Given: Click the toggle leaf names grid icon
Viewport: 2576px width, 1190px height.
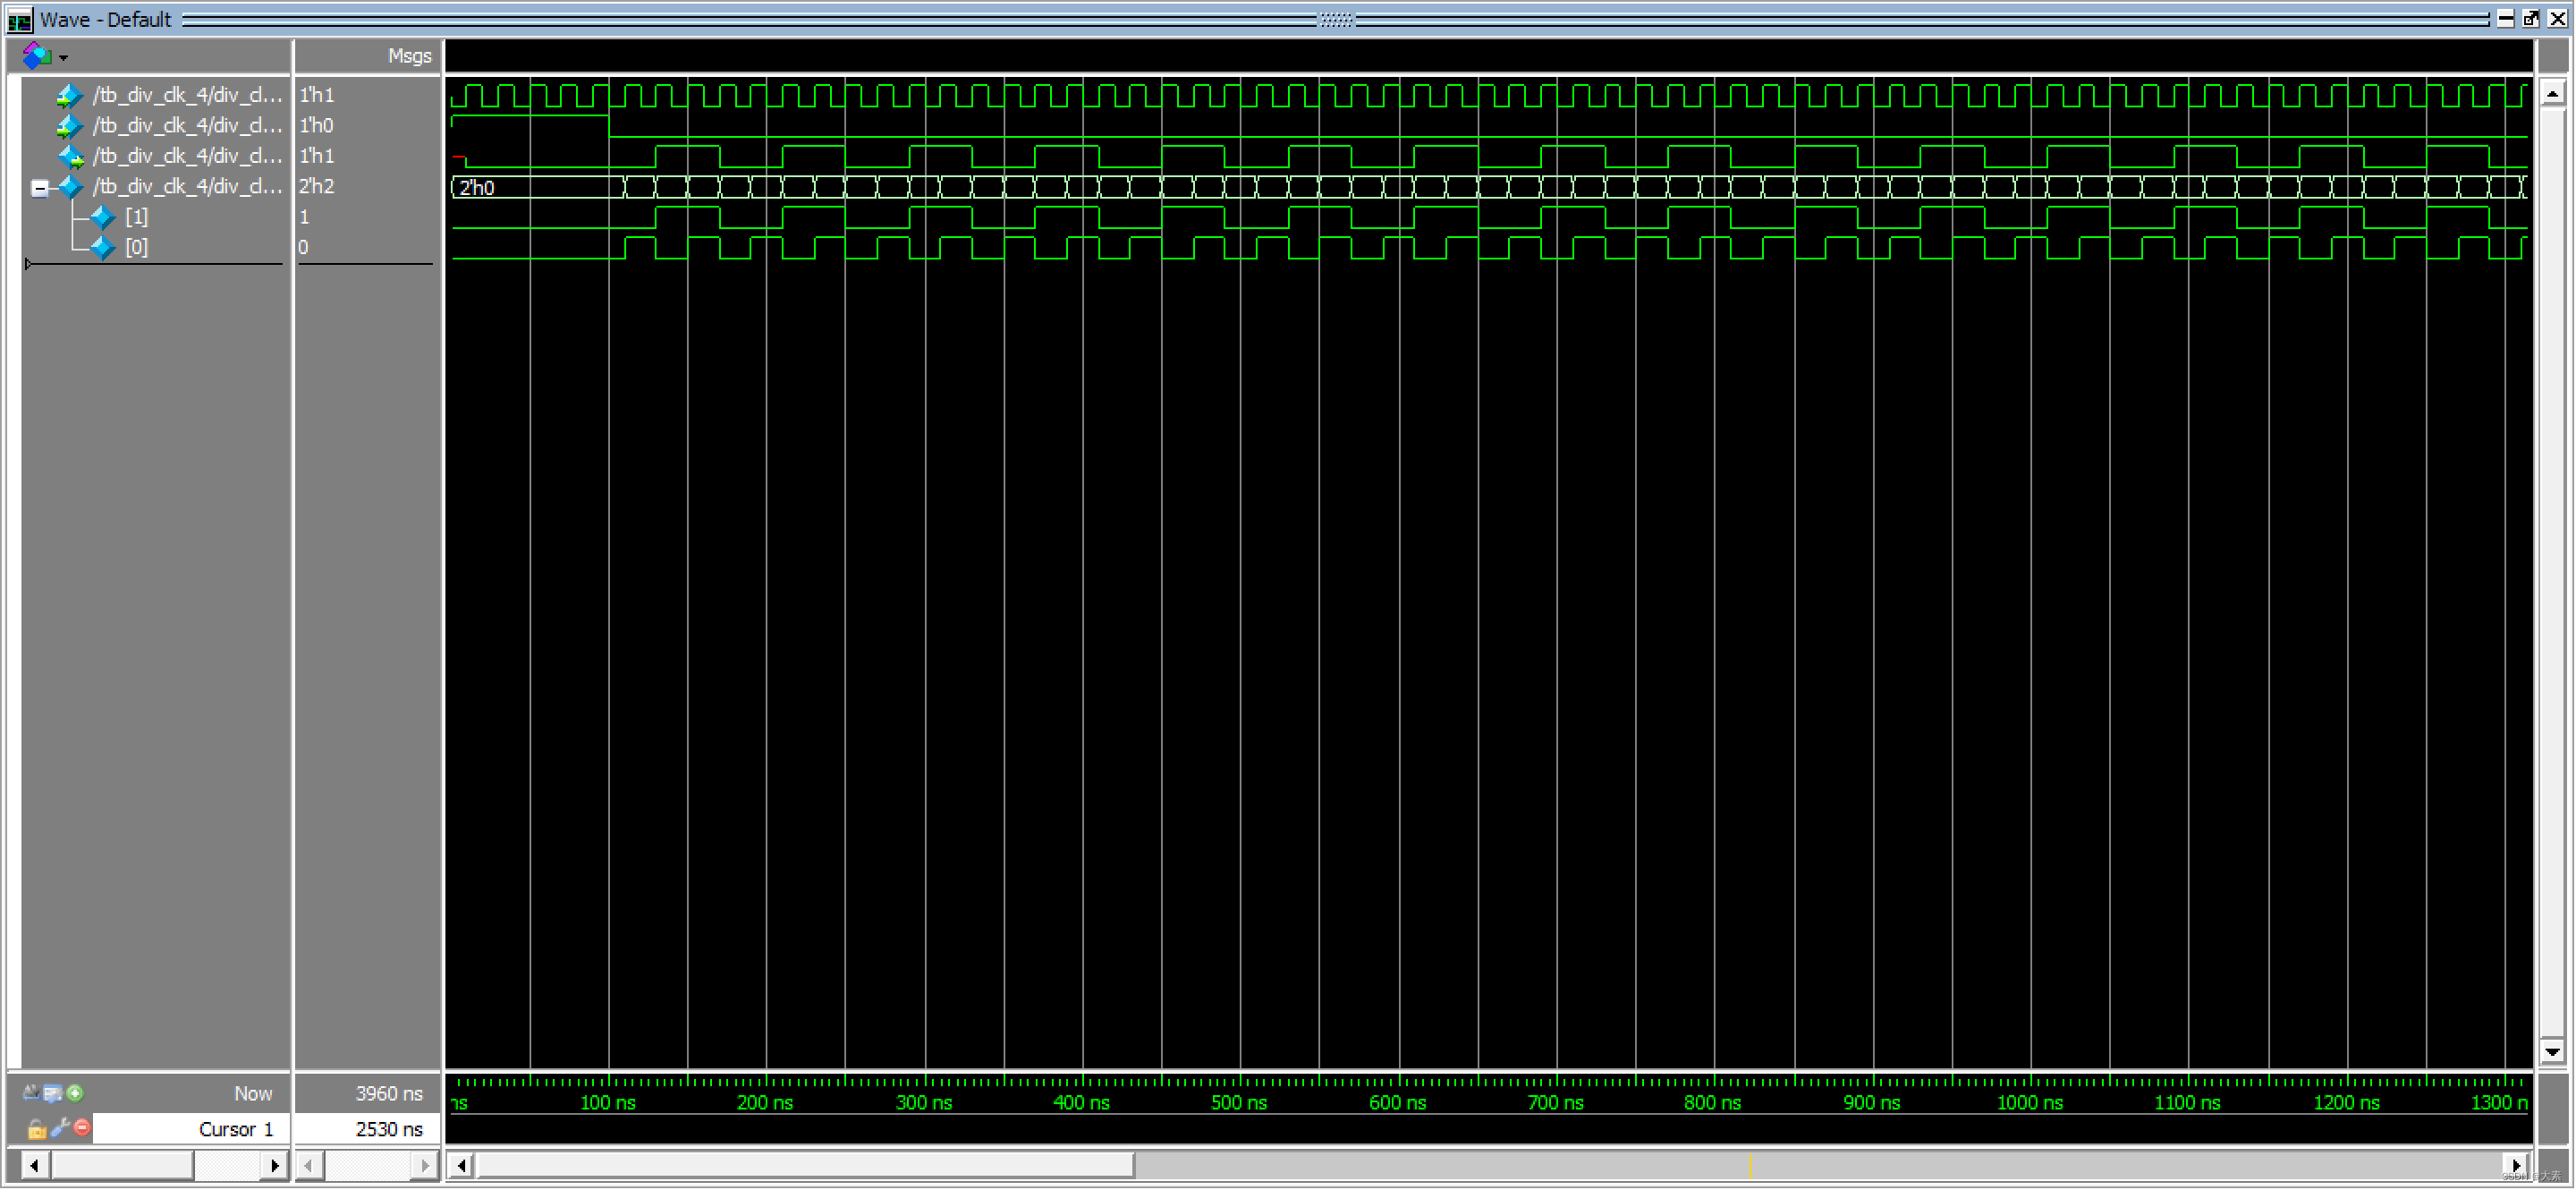Looking at the screenshot, I should tap(31, 1093).
